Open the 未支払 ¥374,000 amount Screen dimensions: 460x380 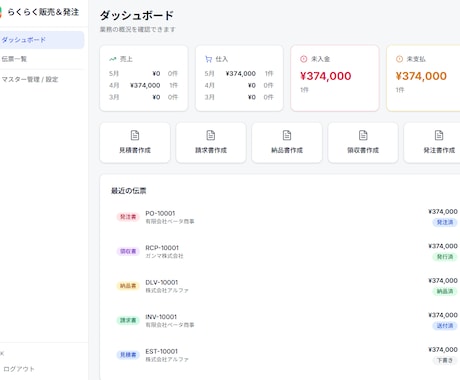click(421, 76)
